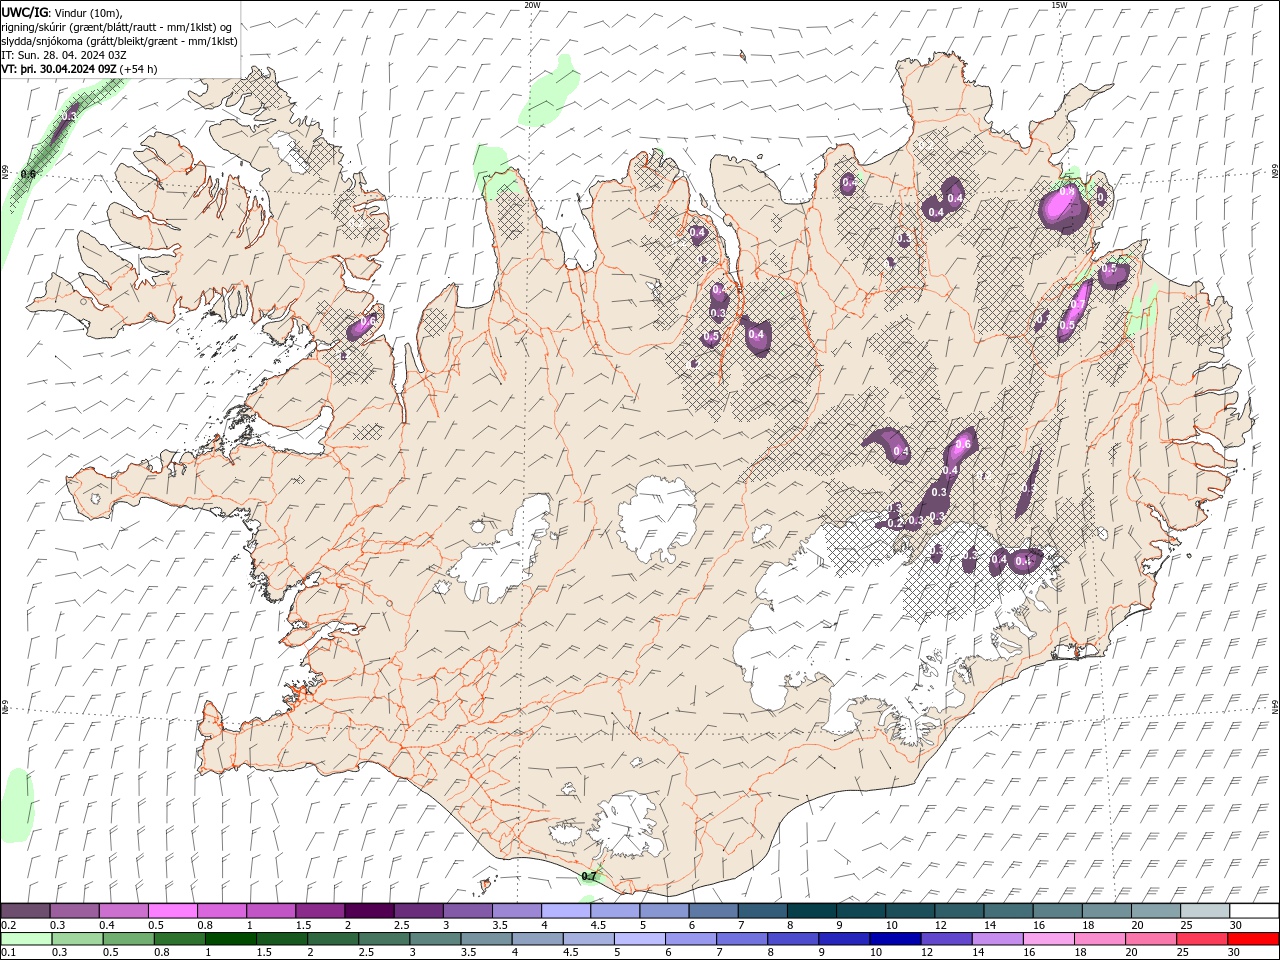
Task: Click the upper legend swatch spanning 25–30
Action: tap(1205, 911)
